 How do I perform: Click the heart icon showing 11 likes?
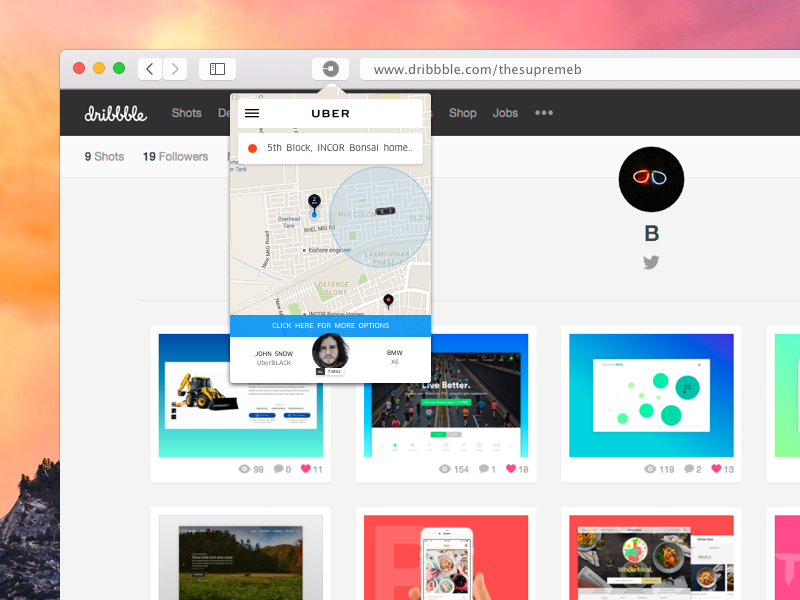(306, 468)
